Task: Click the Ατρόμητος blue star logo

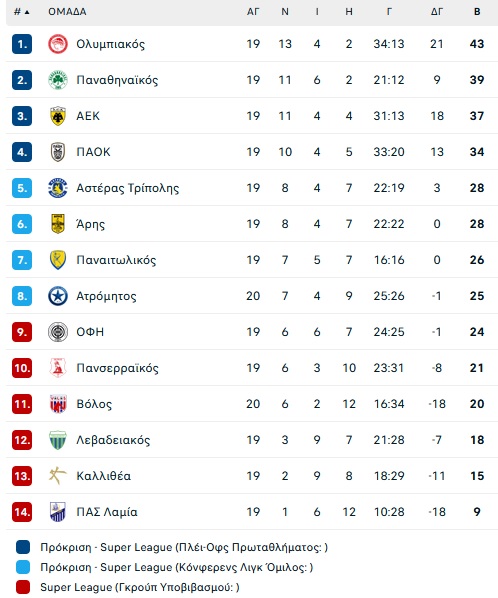Action: click(x=58, y=296)
